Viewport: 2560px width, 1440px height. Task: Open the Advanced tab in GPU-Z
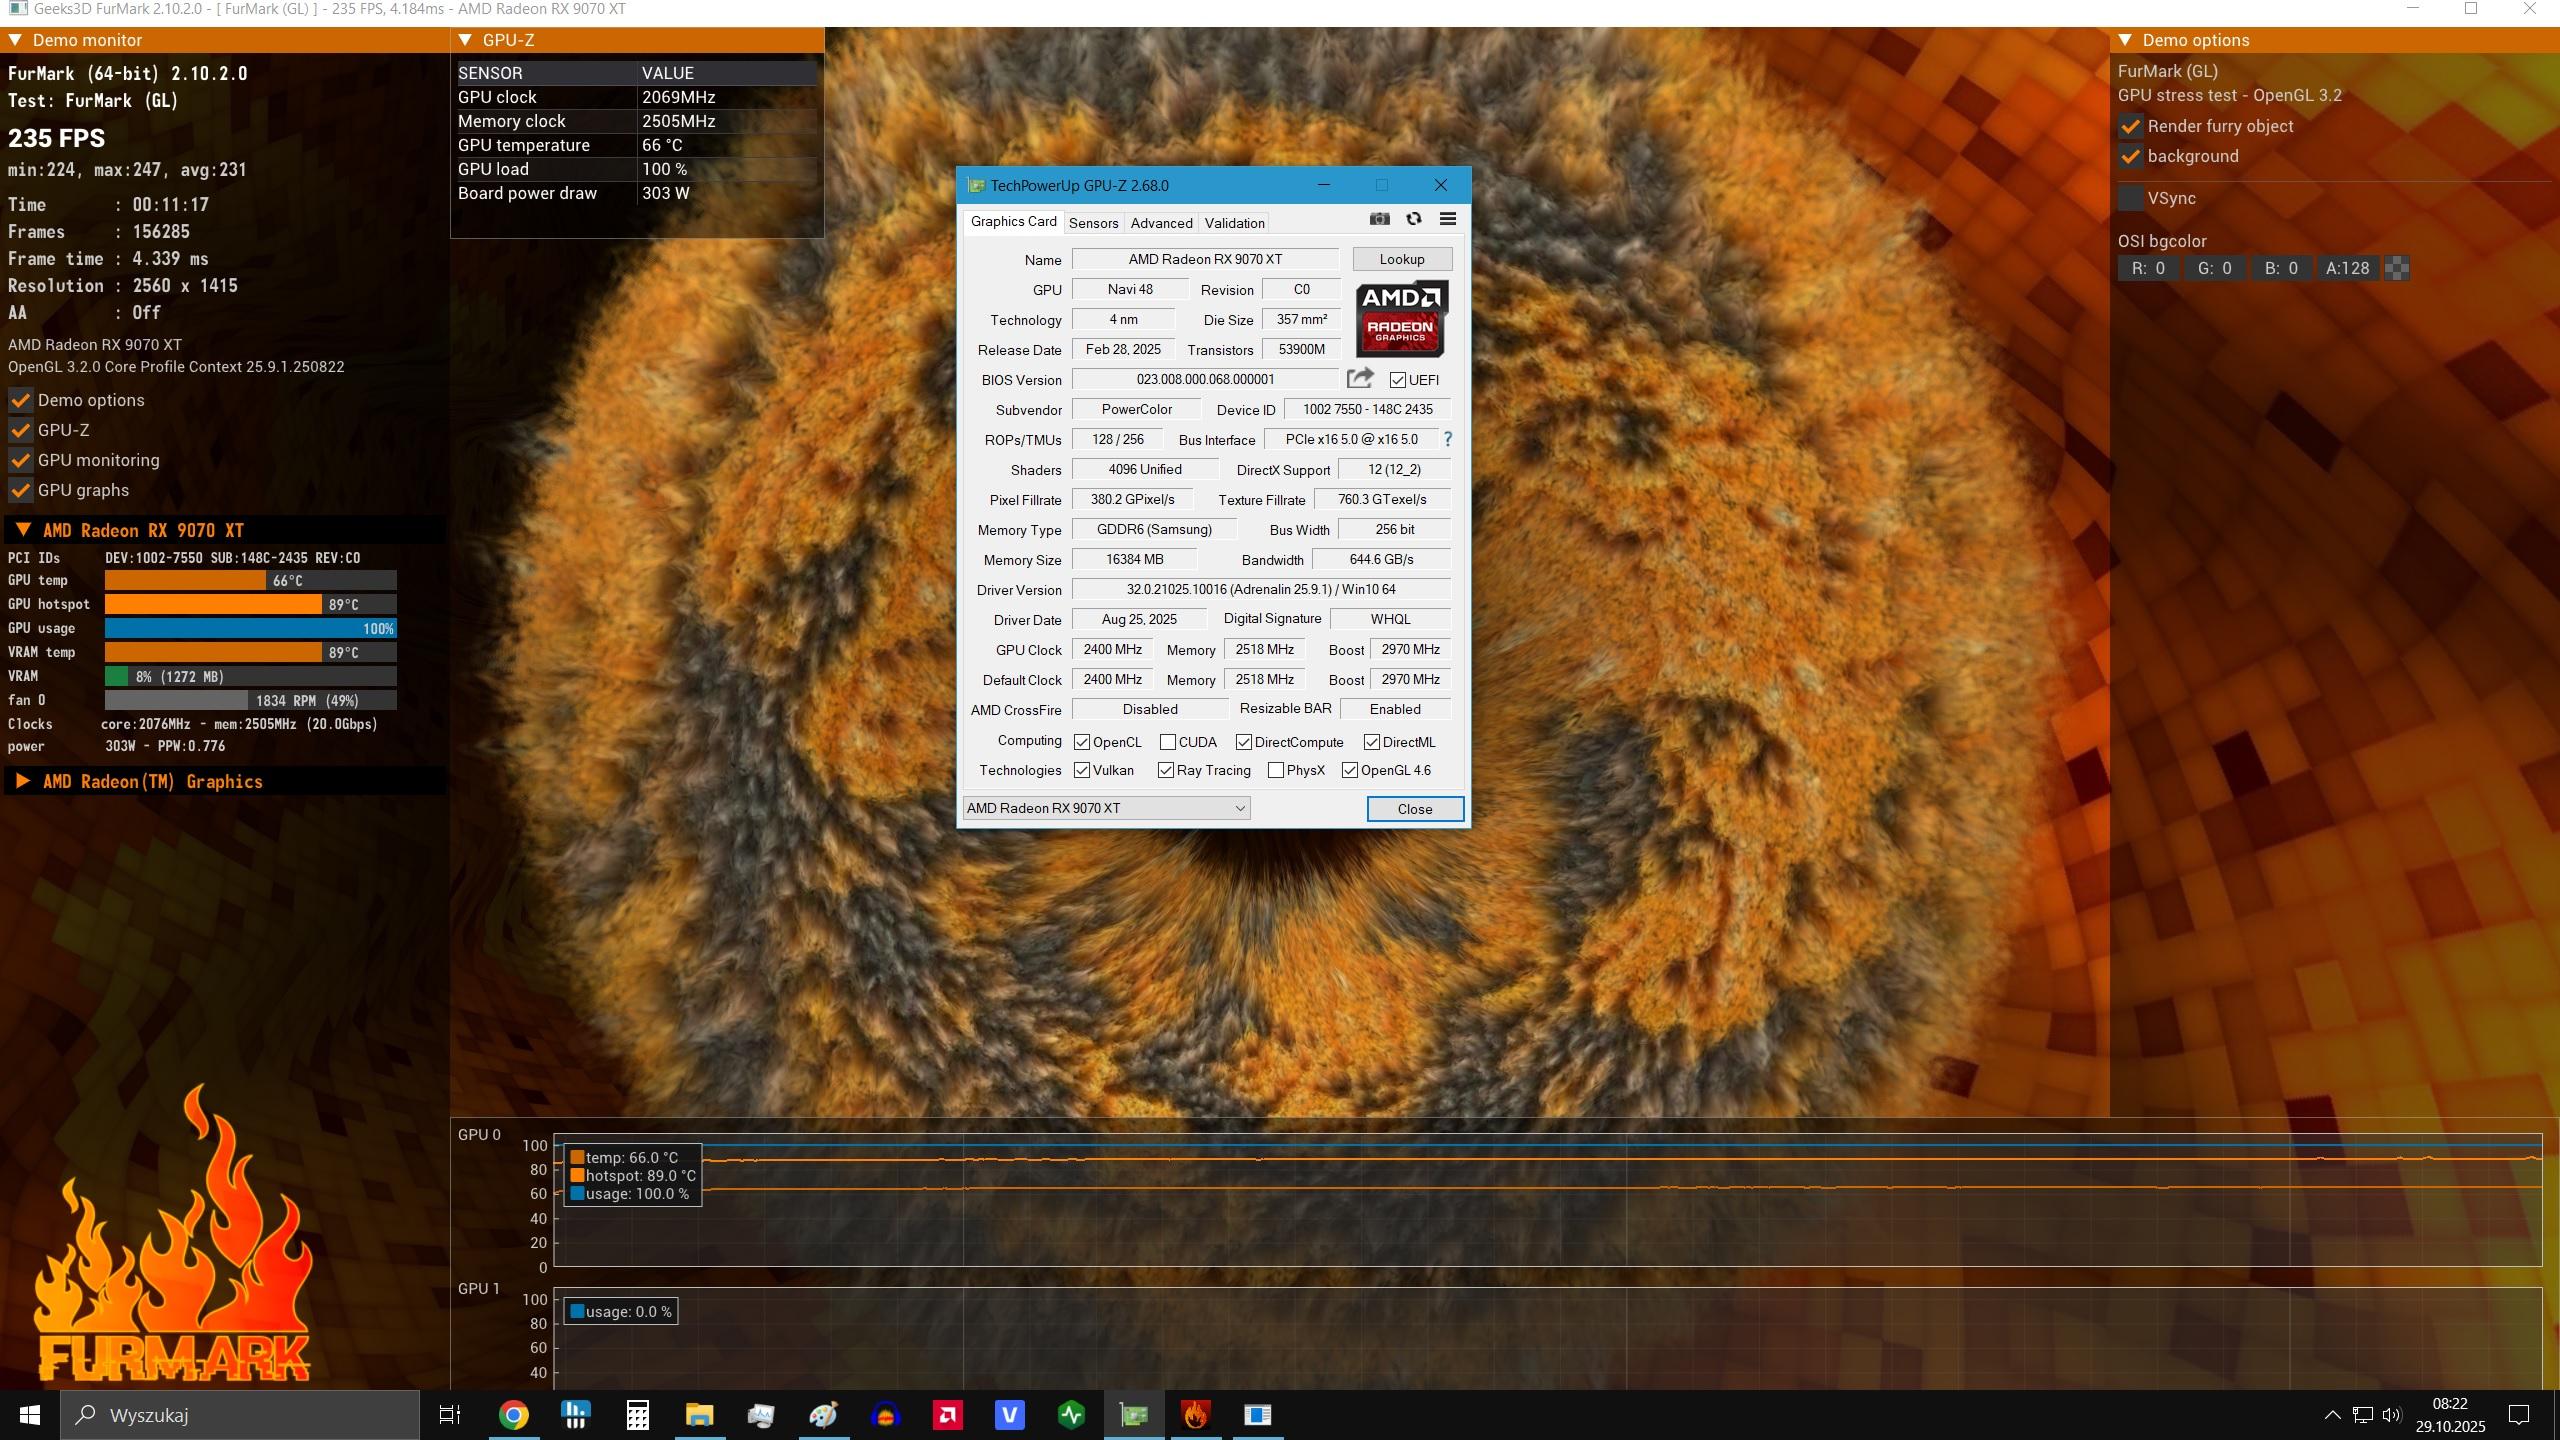tap(1161, 223)
